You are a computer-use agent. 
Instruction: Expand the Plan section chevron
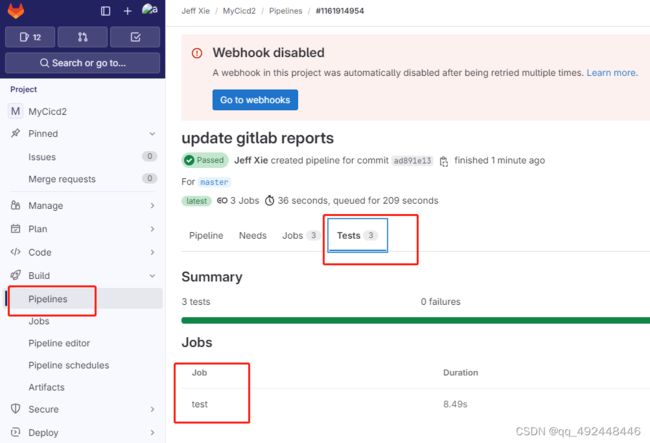[x=152, y=229]
